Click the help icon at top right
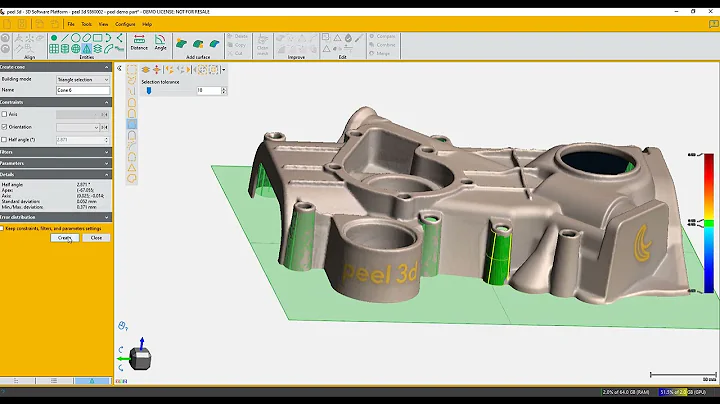The image size is (720, 404). 713,24
